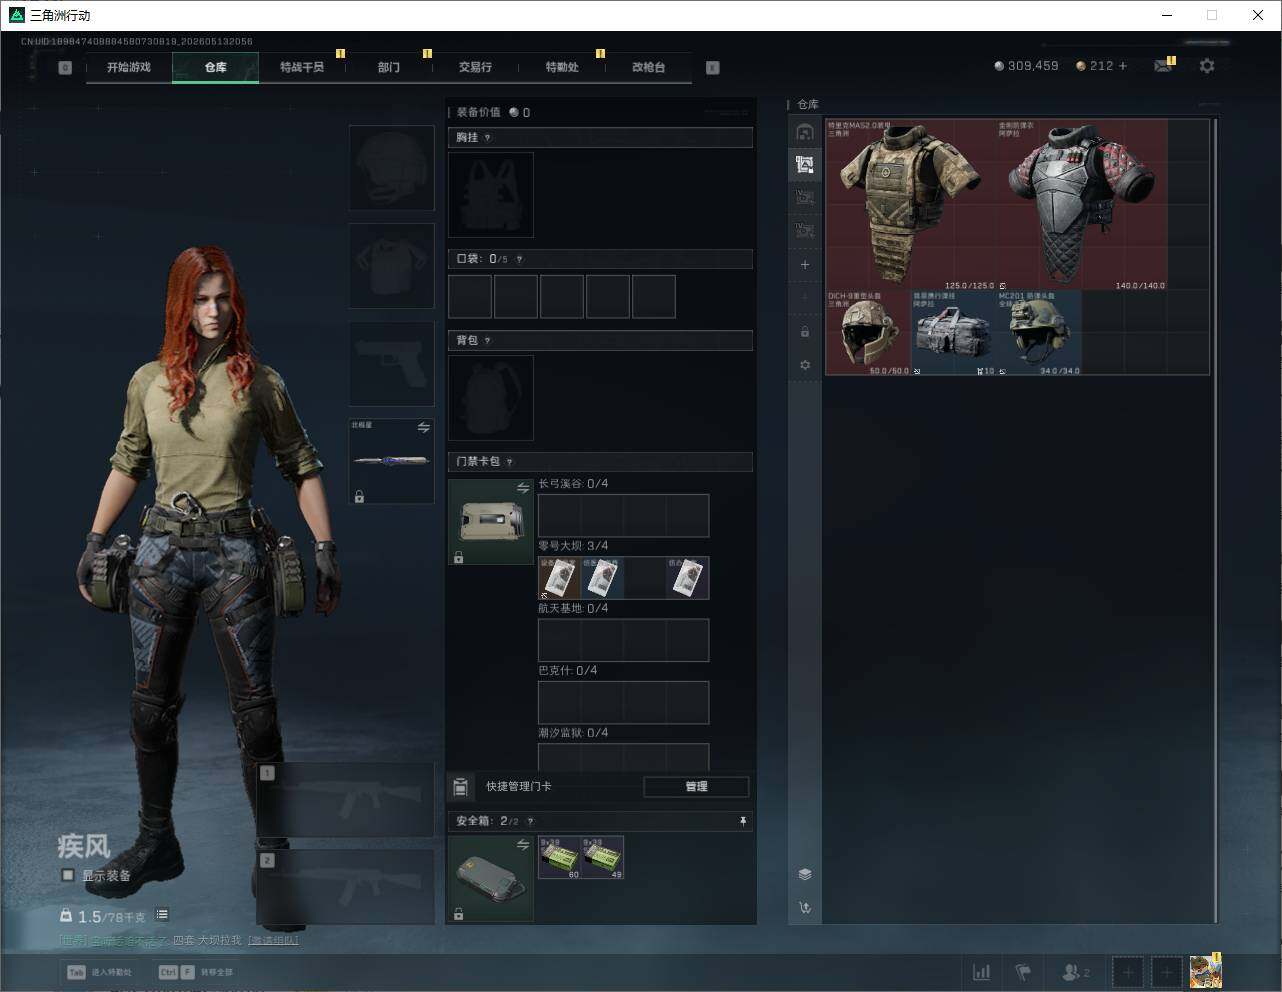Add a new stash tab with the plus icon
The height and width of the screenshot is (992, 1282).
point(805,265)
